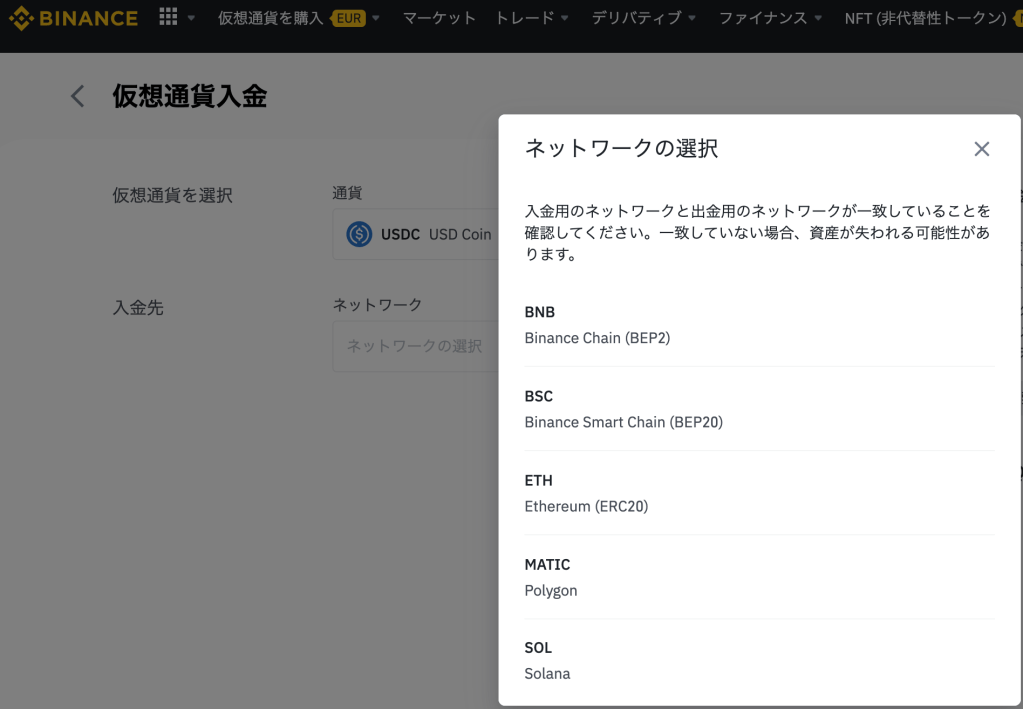Click the USDC coin icon

pyautogui.click(x=359, y=234)
